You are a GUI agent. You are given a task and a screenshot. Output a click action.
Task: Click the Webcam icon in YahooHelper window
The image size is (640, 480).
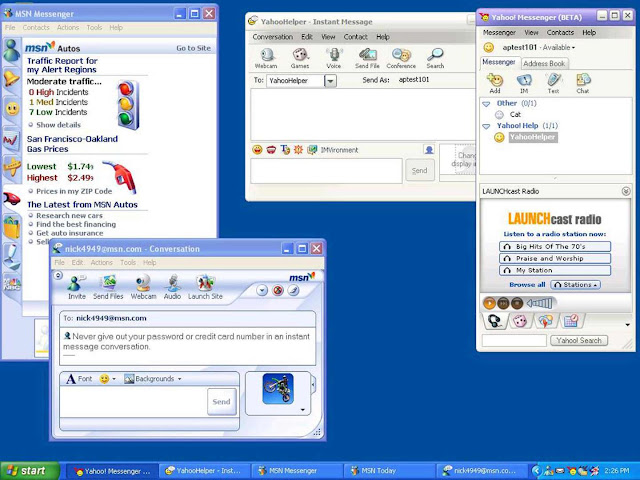[266, 58]
